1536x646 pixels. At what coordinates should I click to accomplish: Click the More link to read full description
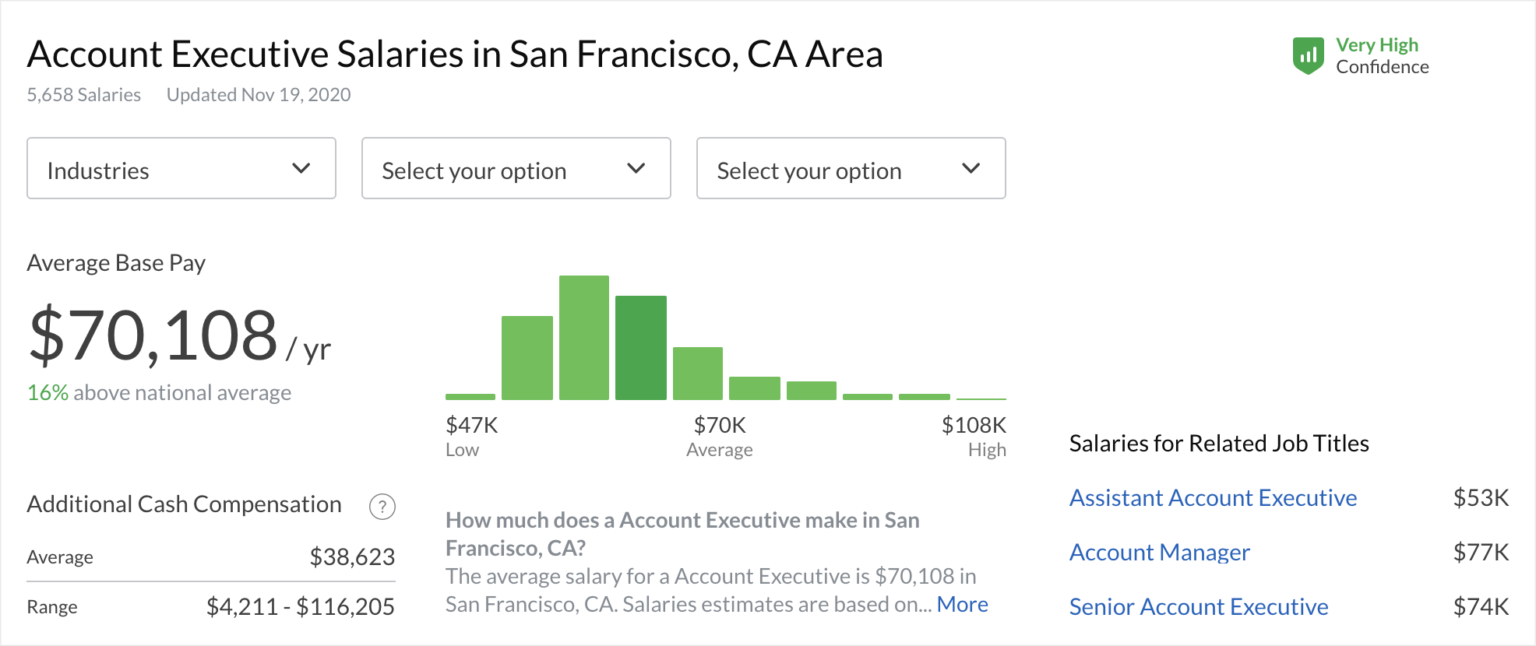(x=962, y=604)
